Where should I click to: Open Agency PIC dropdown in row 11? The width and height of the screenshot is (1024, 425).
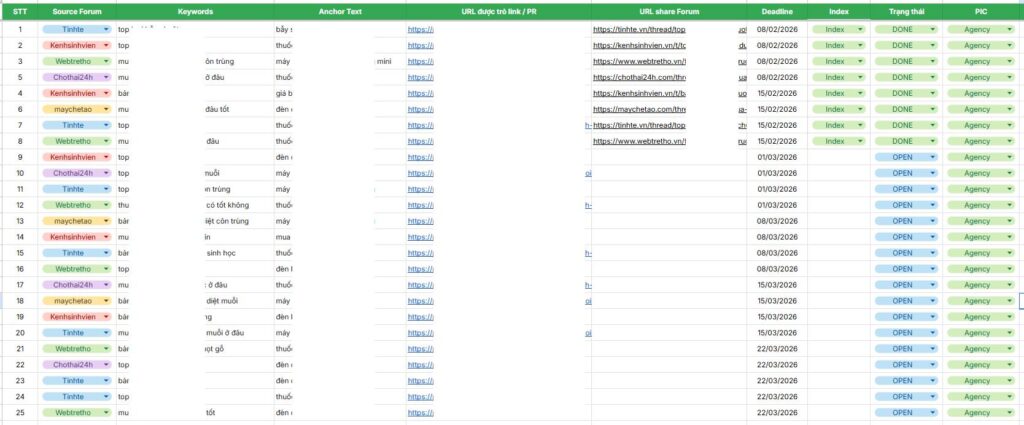coord(982,189)
